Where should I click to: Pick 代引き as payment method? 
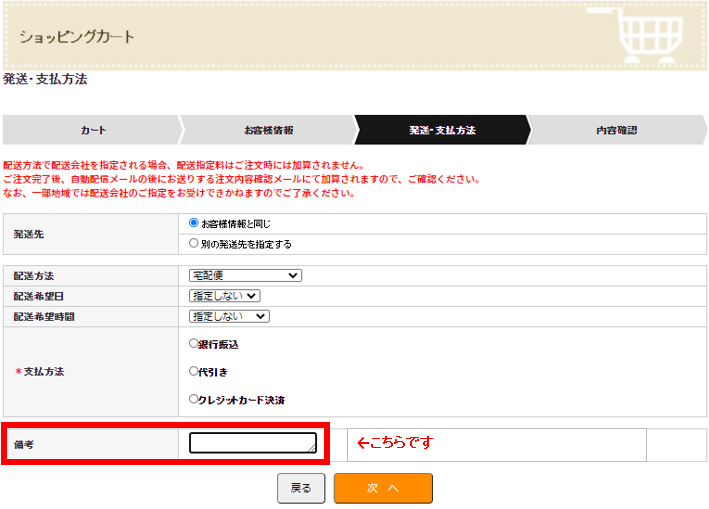point(194,371)
